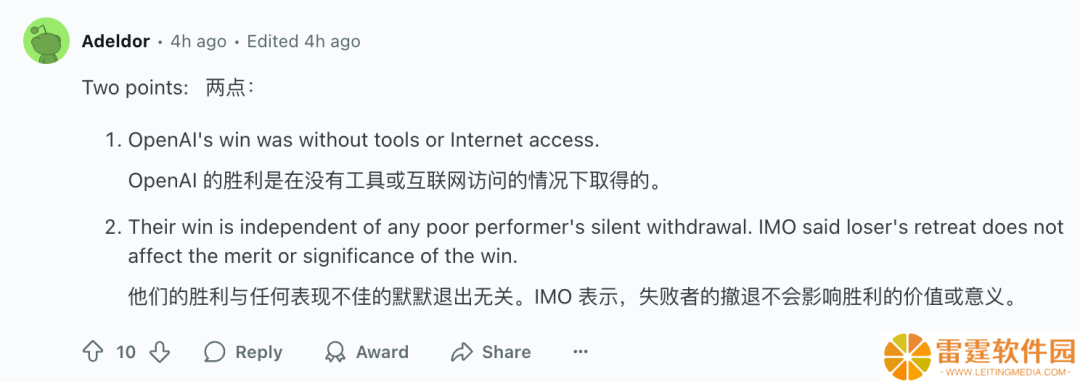Upvote Adeldor's comment
The image size is (1080, 382).
click(92, 352)
